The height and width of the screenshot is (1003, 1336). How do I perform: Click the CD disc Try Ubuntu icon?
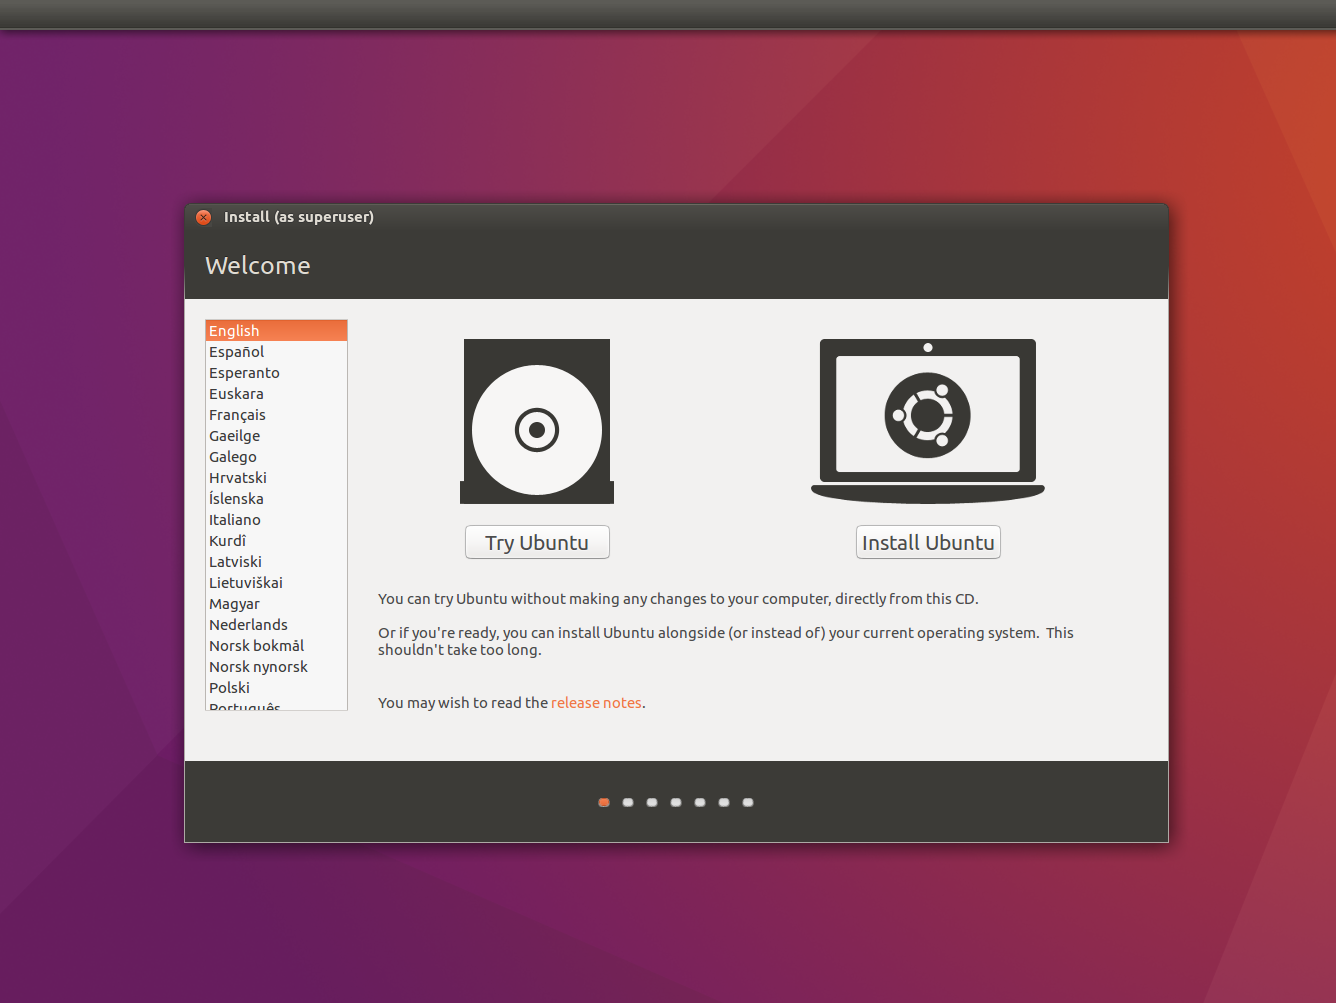(537, 421)
